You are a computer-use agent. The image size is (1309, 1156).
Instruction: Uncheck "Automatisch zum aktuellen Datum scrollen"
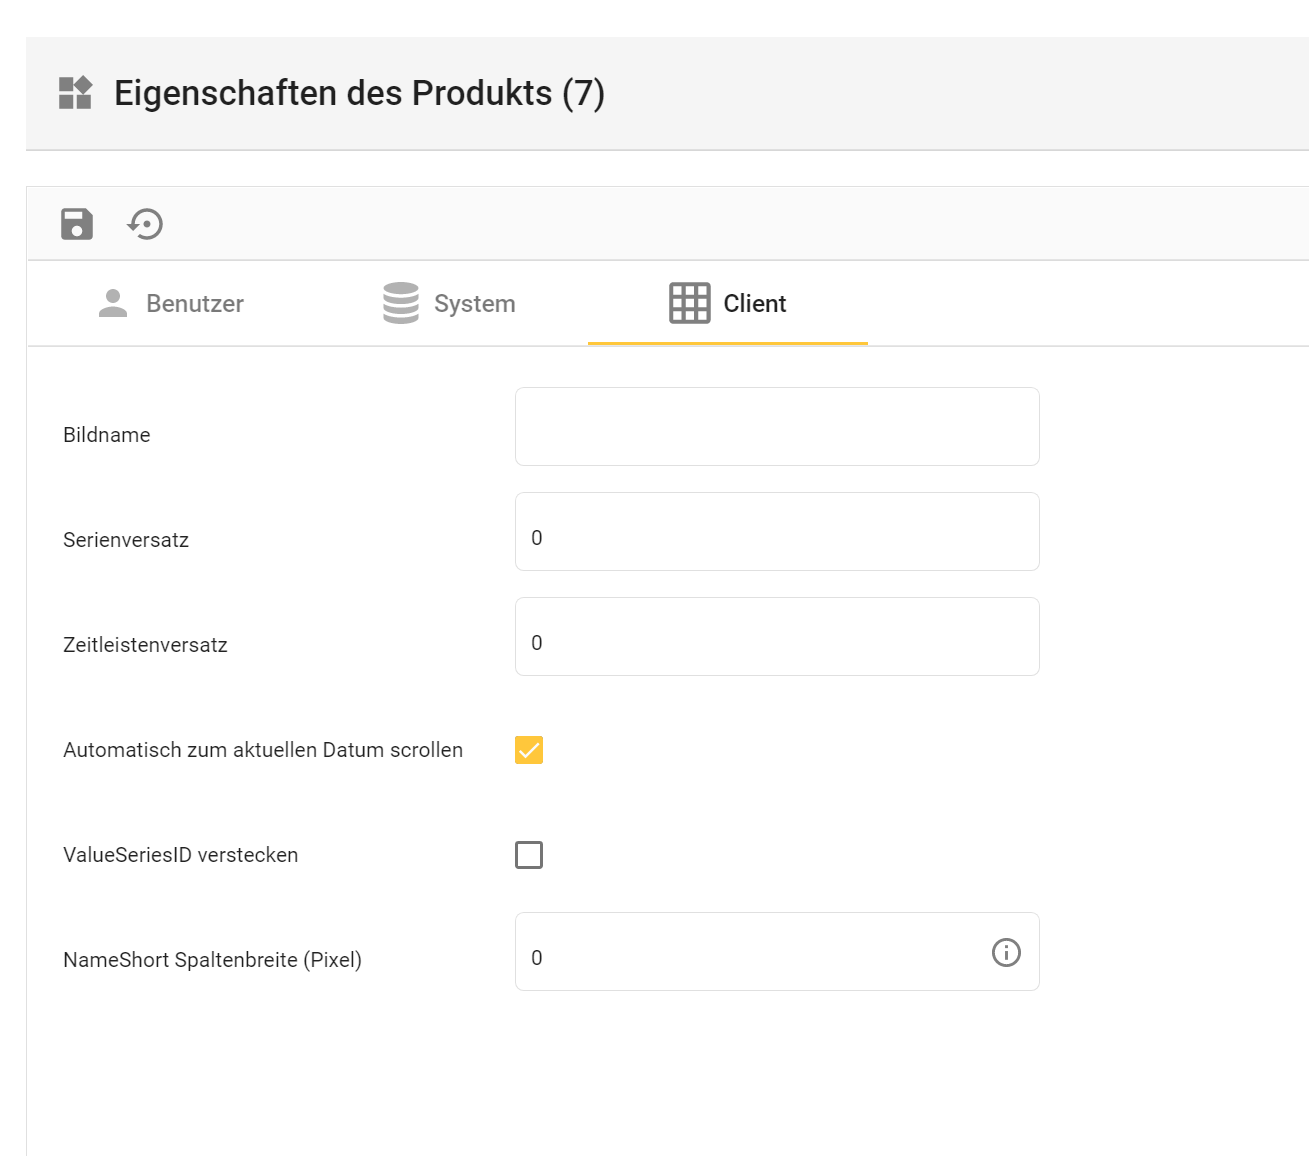coord(528,749)
